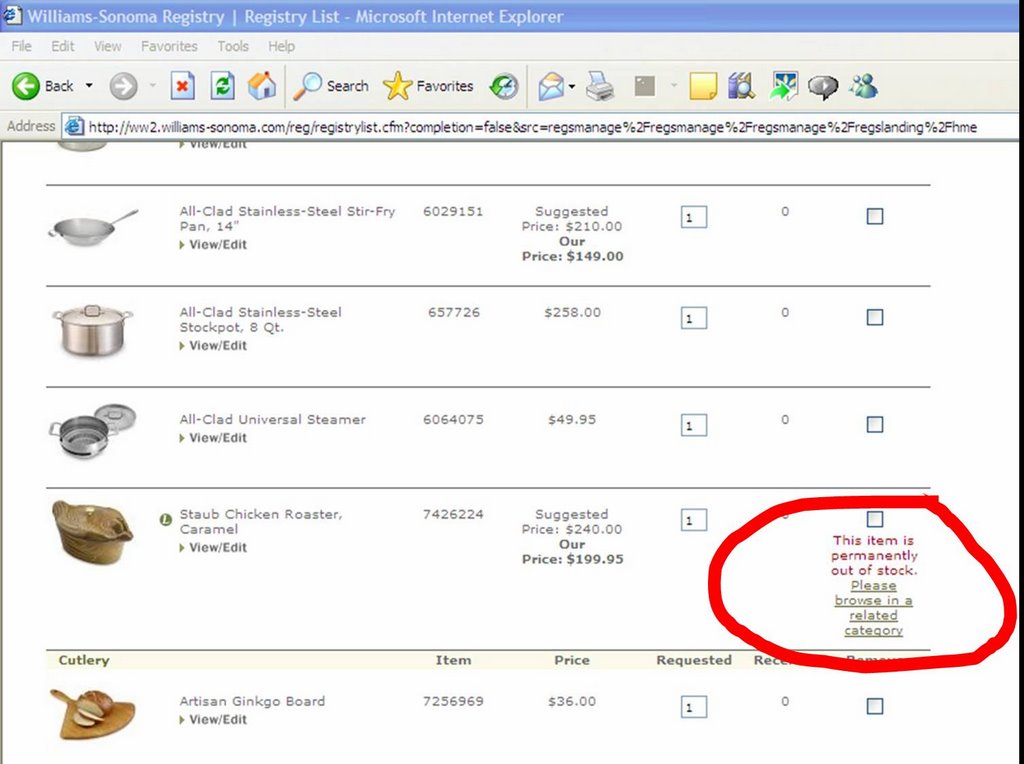The height and width of the screenshot is (764, 1024).
Task: Click the requested quantity field for Artisan Ginkgo Board
Action: 694,707
